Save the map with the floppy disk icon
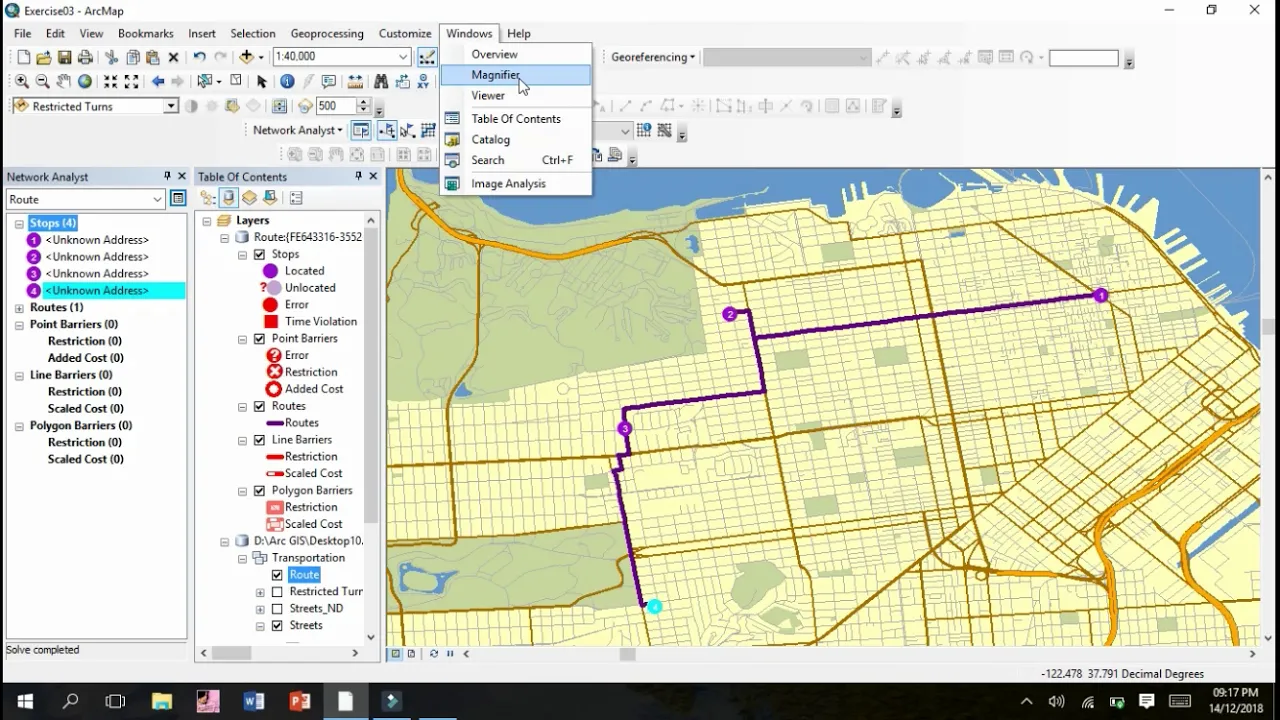The height and width of the screenshot is (720, 1280). 64,58
